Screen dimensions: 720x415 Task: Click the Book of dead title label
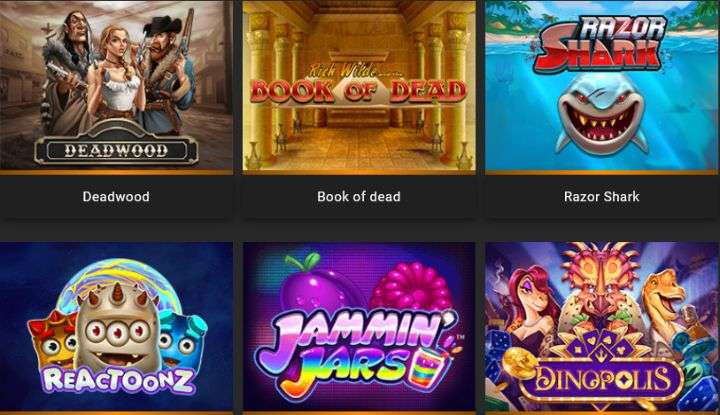coord(359,196)
